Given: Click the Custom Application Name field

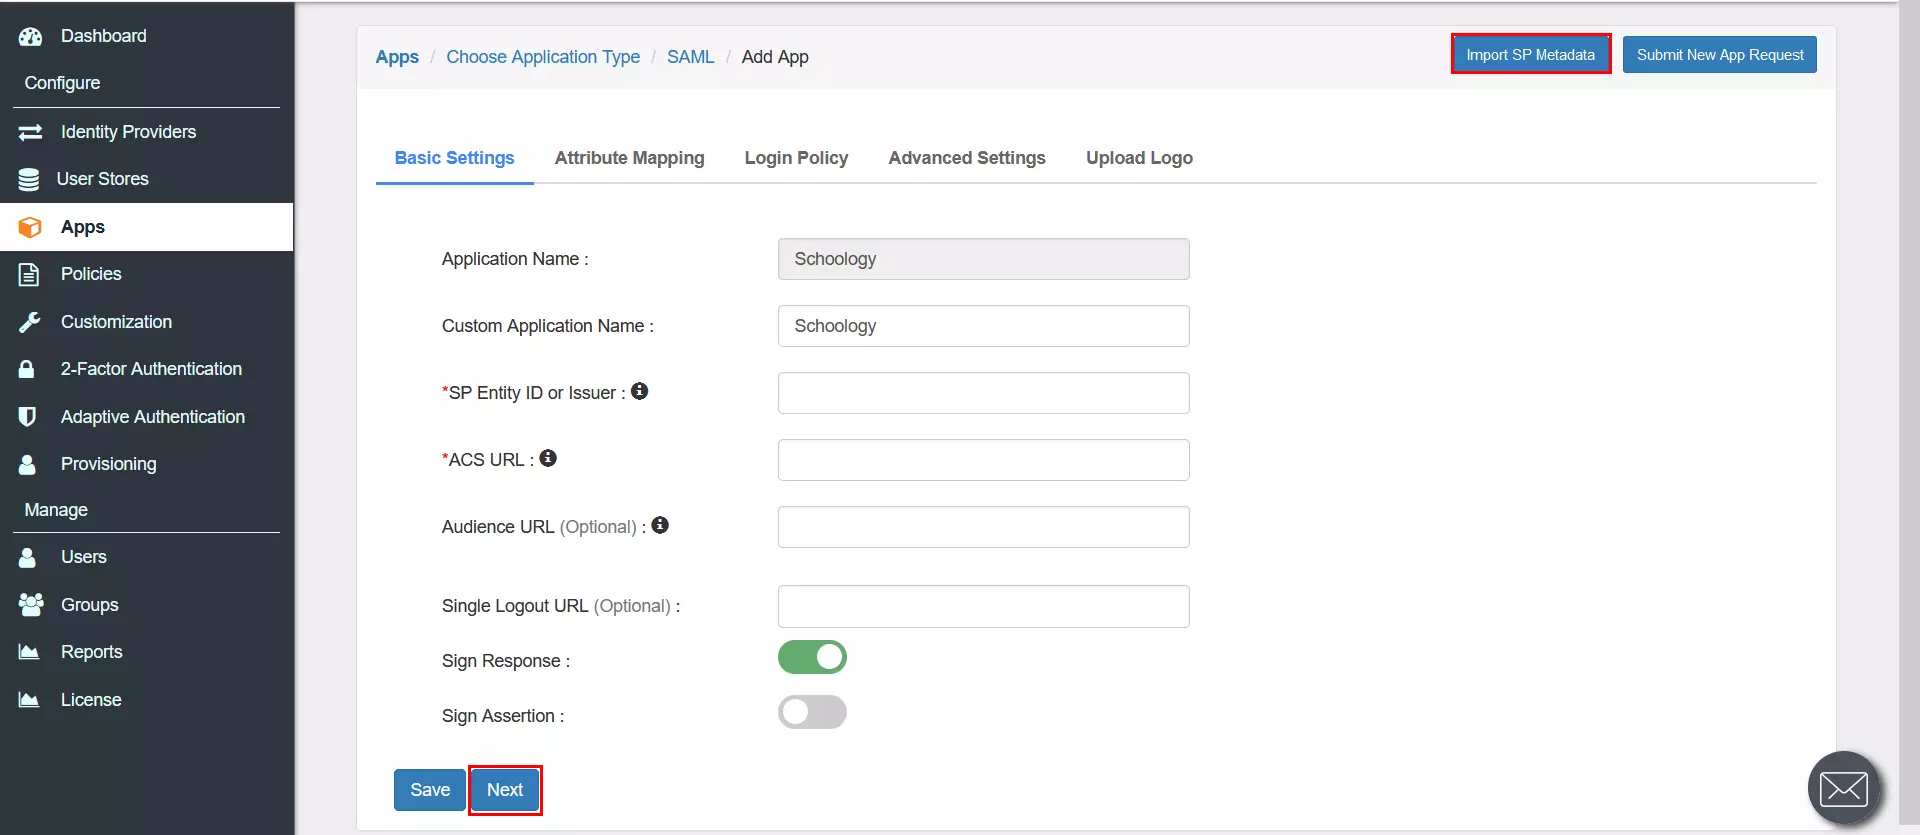Looking at the screenshot, I should [x=984, y=326].
